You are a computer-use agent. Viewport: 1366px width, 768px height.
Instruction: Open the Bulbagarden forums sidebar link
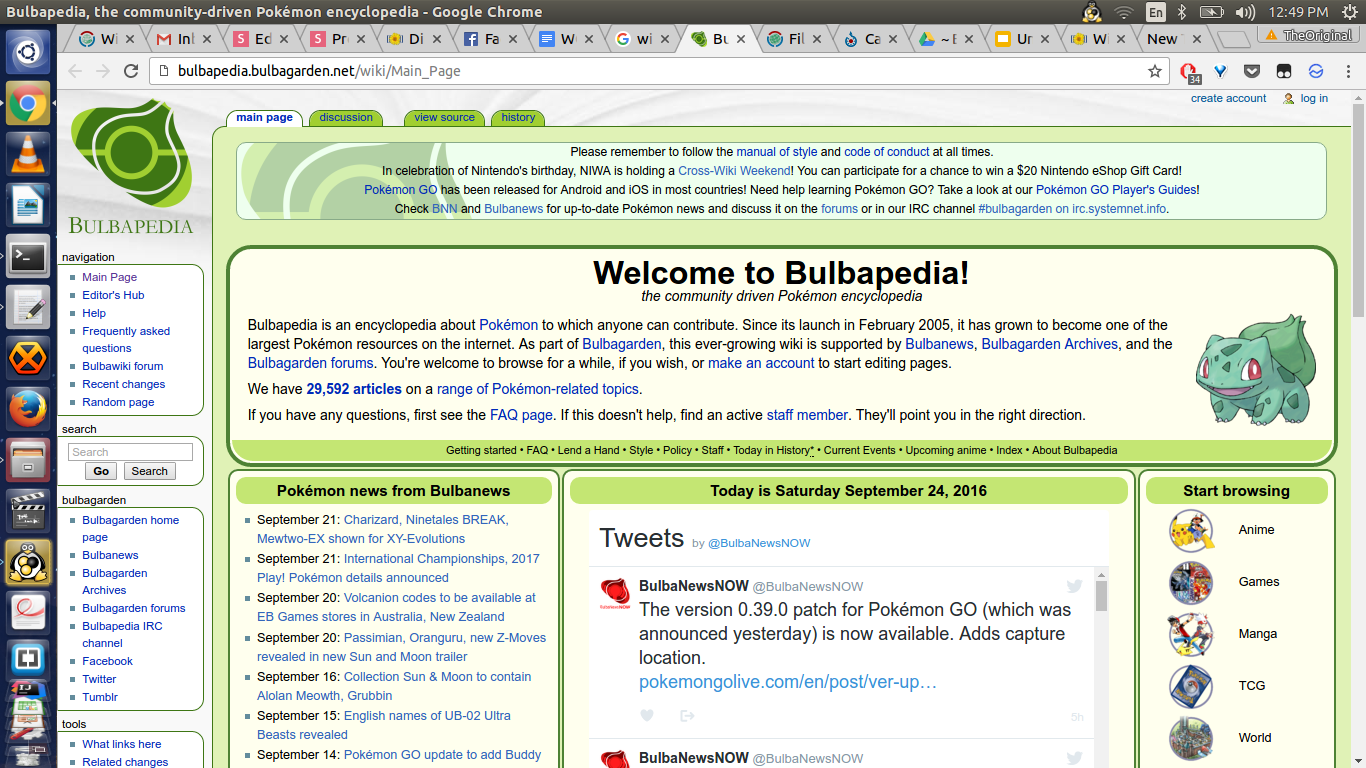click(x=134, y=608)
